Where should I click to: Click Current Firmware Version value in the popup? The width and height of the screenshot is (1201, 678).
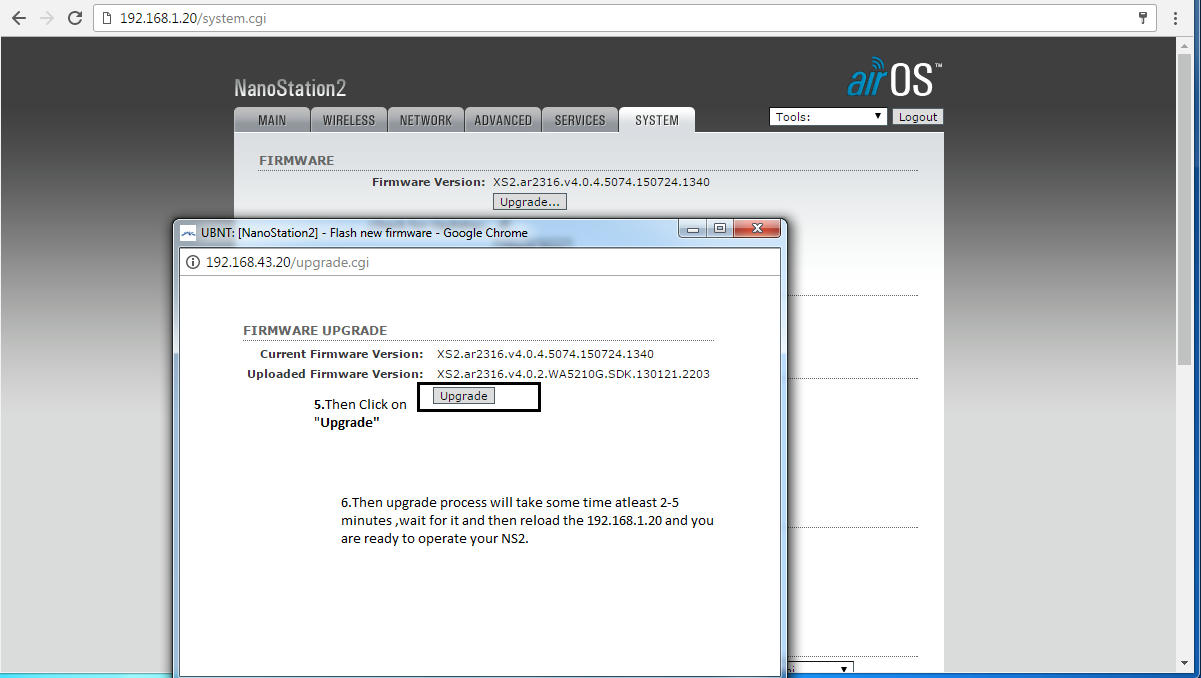point(545,354)
